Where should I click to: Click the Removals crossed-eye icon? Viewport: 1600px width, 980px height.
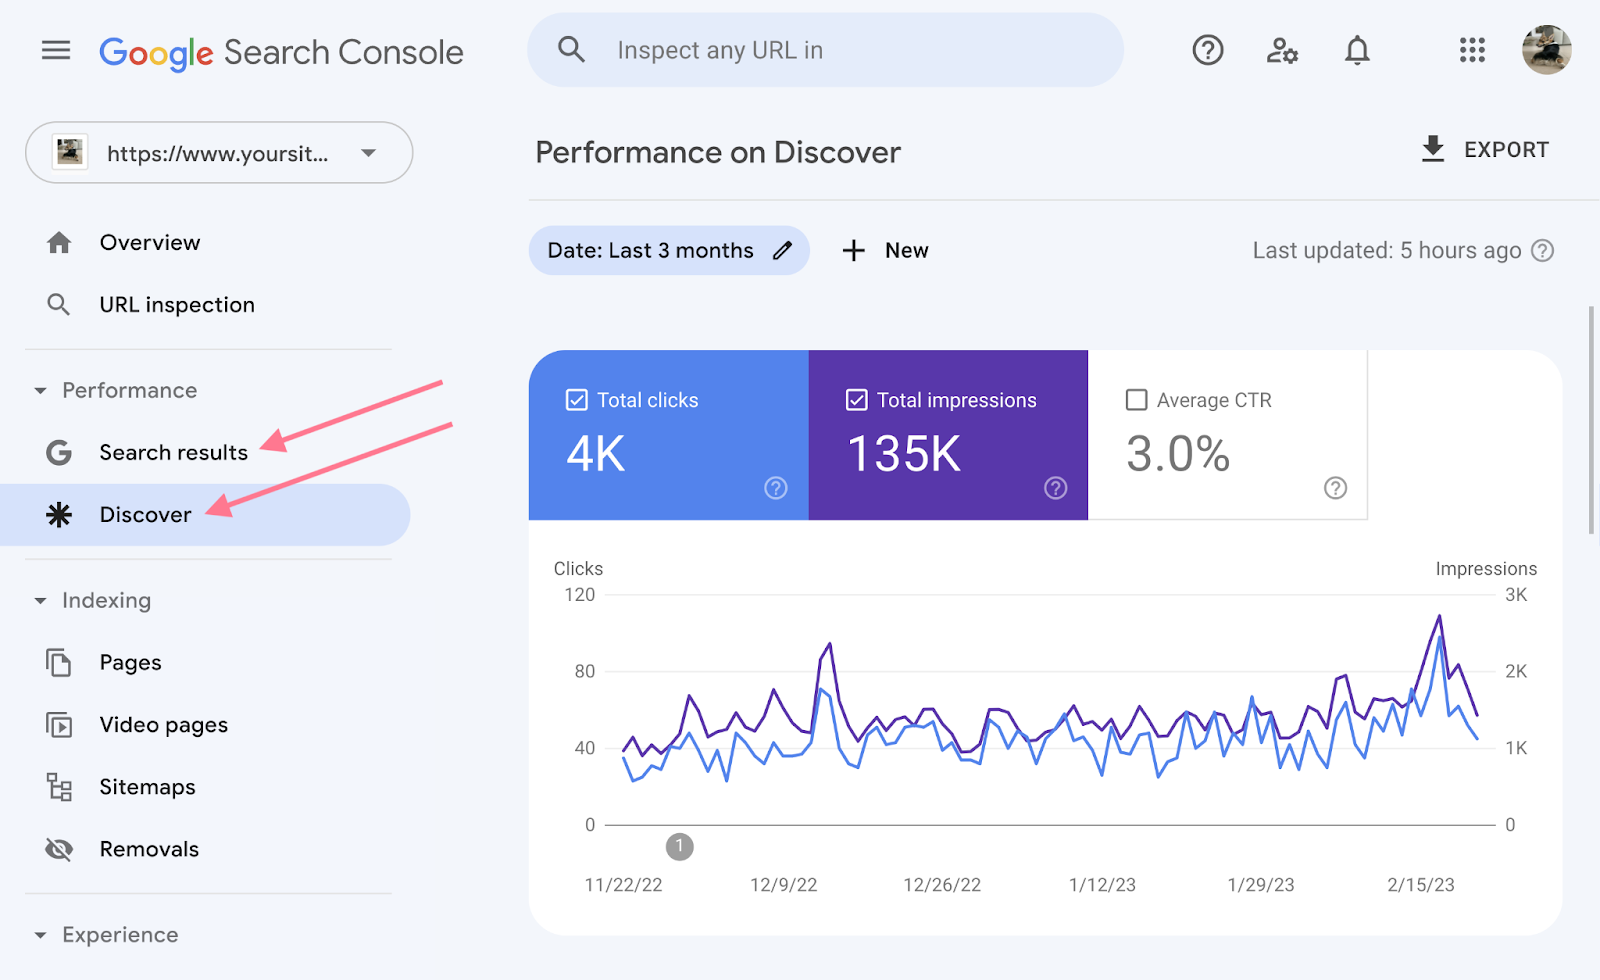(x=59, y=848)
